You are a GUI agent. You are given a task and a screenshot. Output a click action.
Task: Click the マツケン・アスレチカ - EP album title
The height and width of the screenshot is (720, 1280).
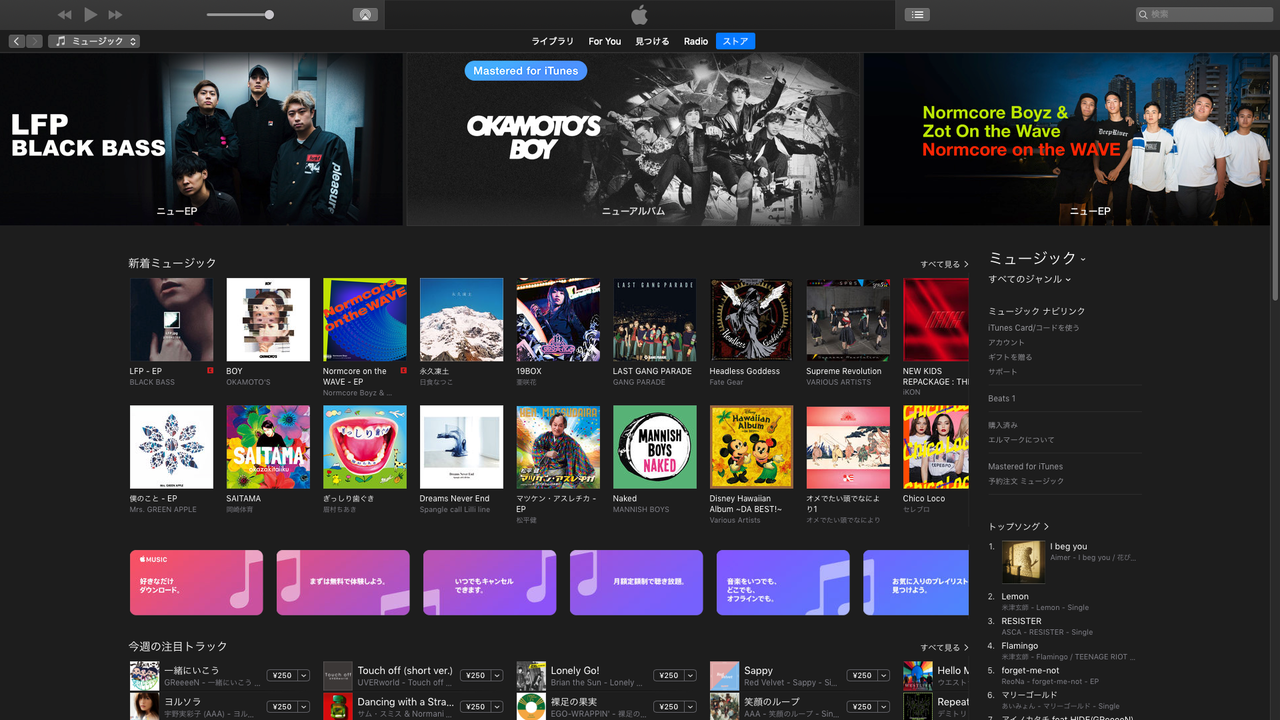tap(556, 503)
